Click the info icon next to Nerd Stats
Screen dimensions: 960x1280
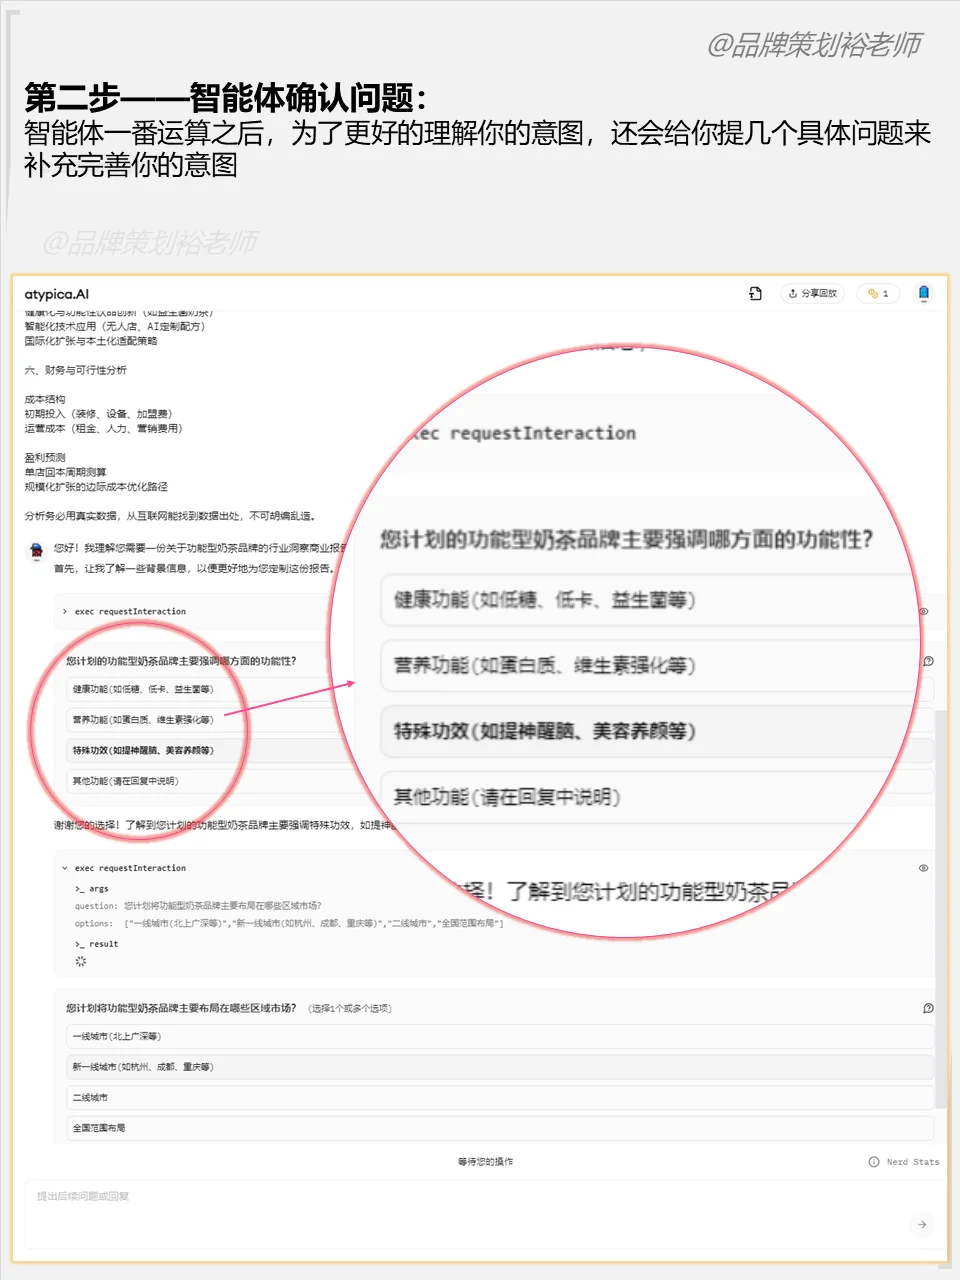tap(874, 1162)
